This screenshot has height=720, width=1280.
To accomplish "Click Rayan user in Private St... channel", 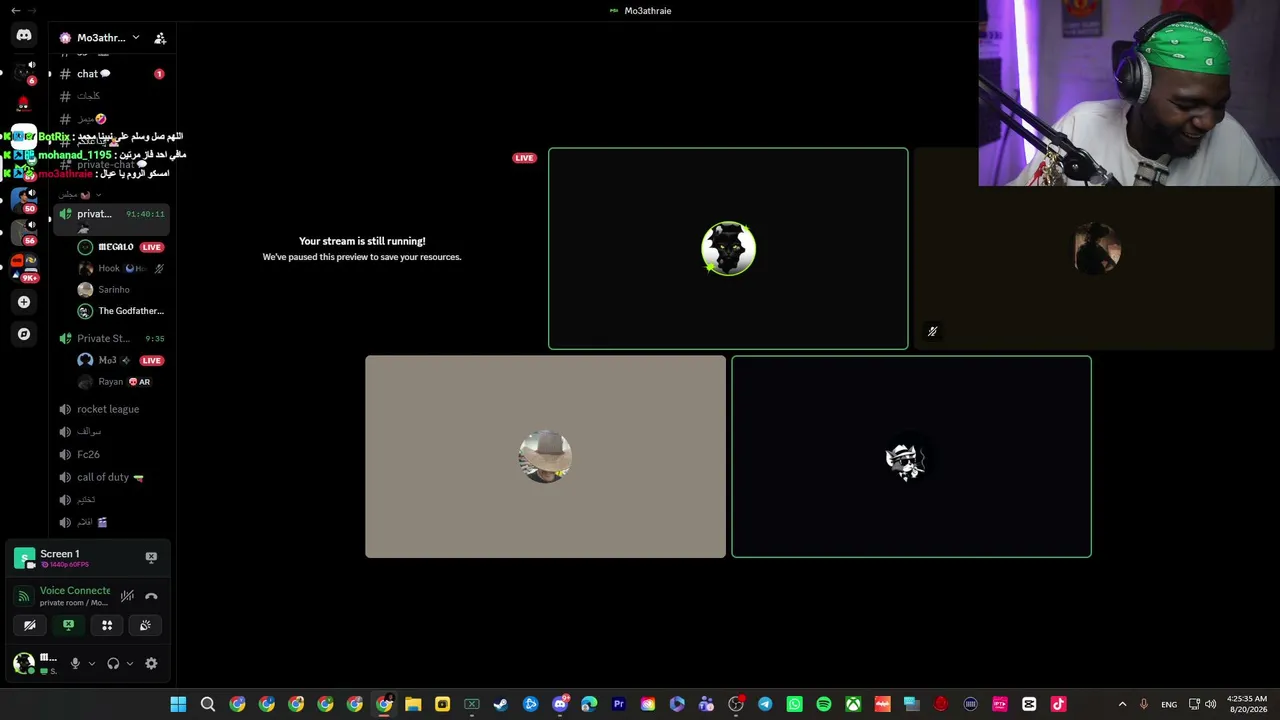I will coord(110,382).
